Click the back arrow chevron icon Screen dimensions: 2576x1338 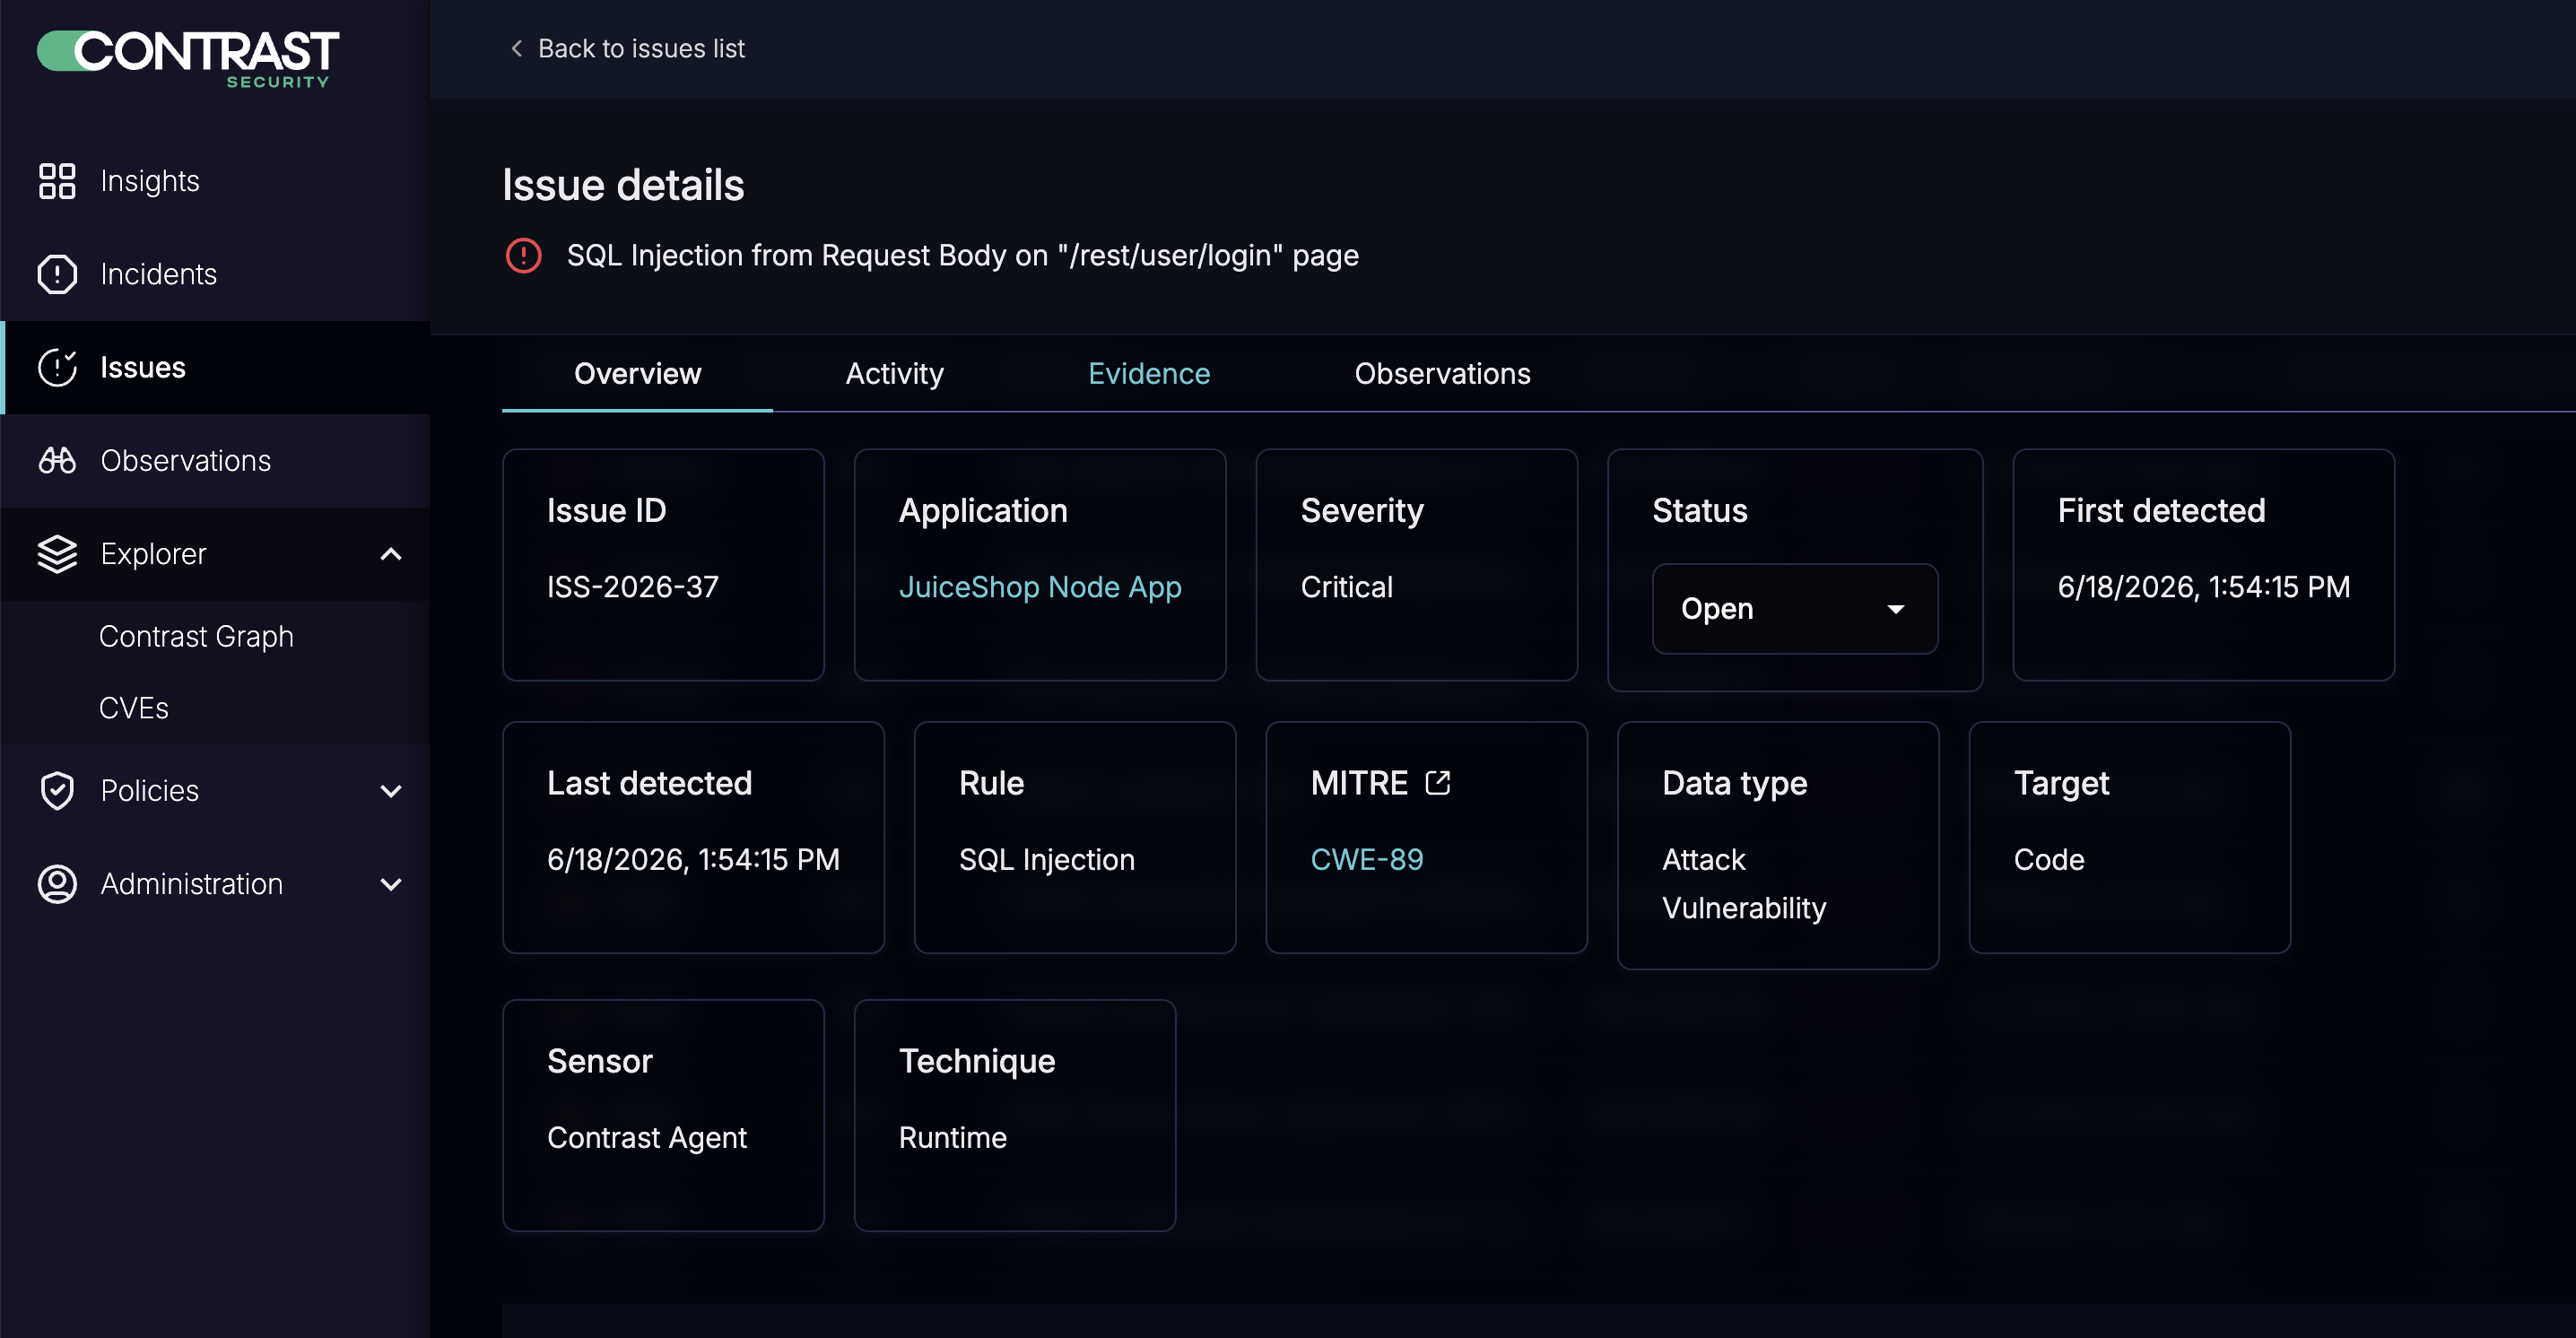click(x=516, y=48)
